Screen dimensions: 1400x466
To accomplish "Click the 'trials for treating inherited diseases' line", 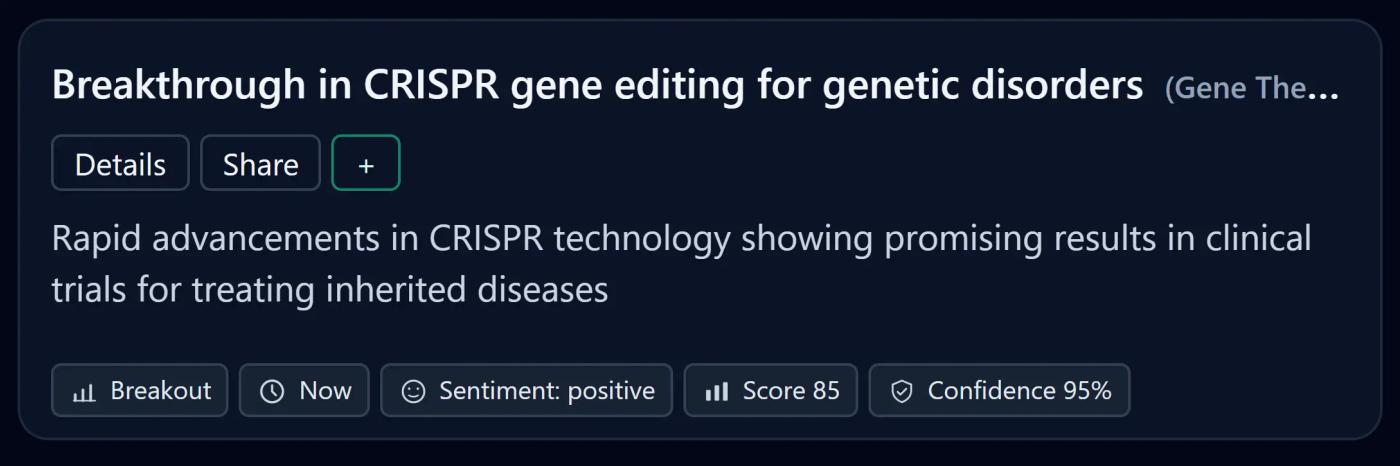I will [330, 291].
